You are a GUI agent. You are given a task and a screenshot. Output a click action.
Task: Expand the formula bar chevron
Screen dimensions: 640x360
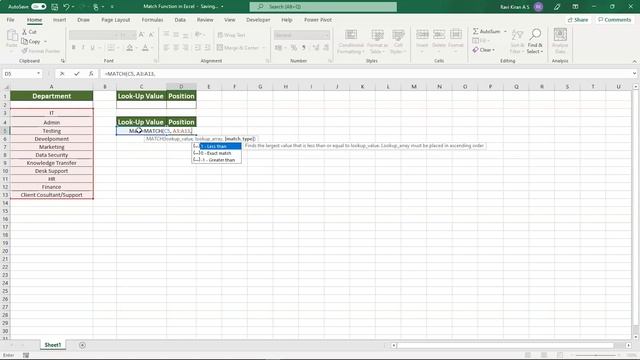pos(634,73)
